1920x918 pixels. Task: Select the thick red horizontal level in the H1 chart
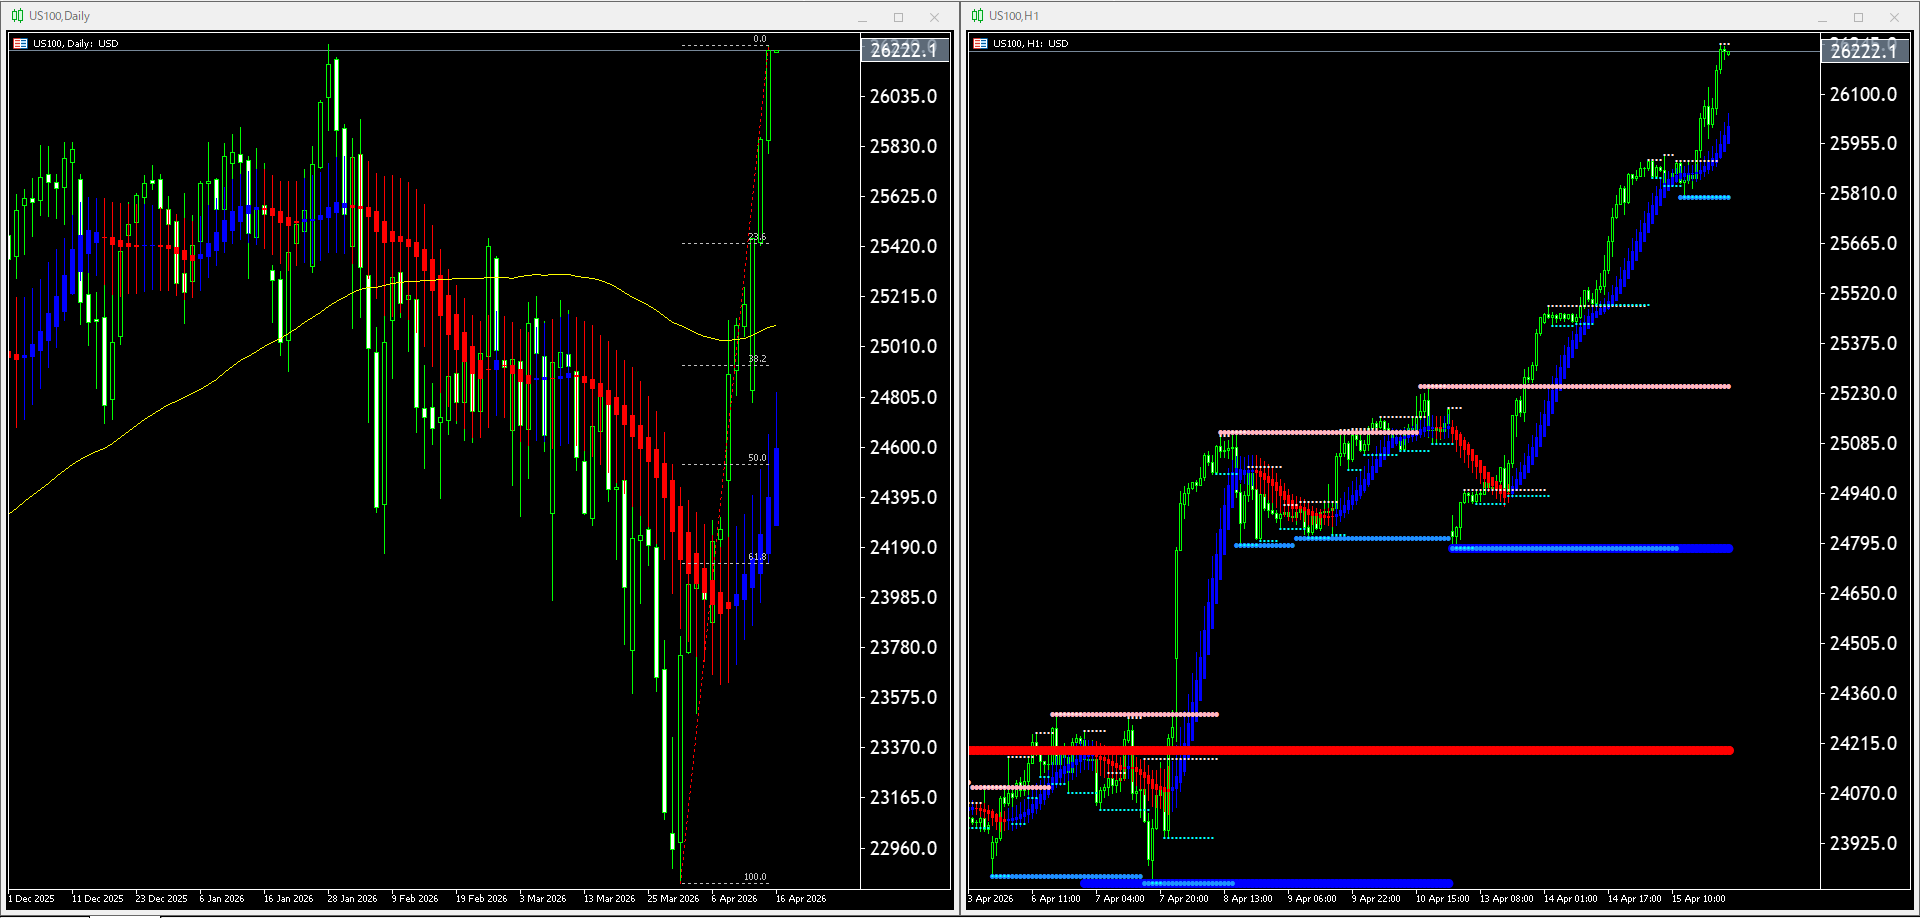(1350, 750)
